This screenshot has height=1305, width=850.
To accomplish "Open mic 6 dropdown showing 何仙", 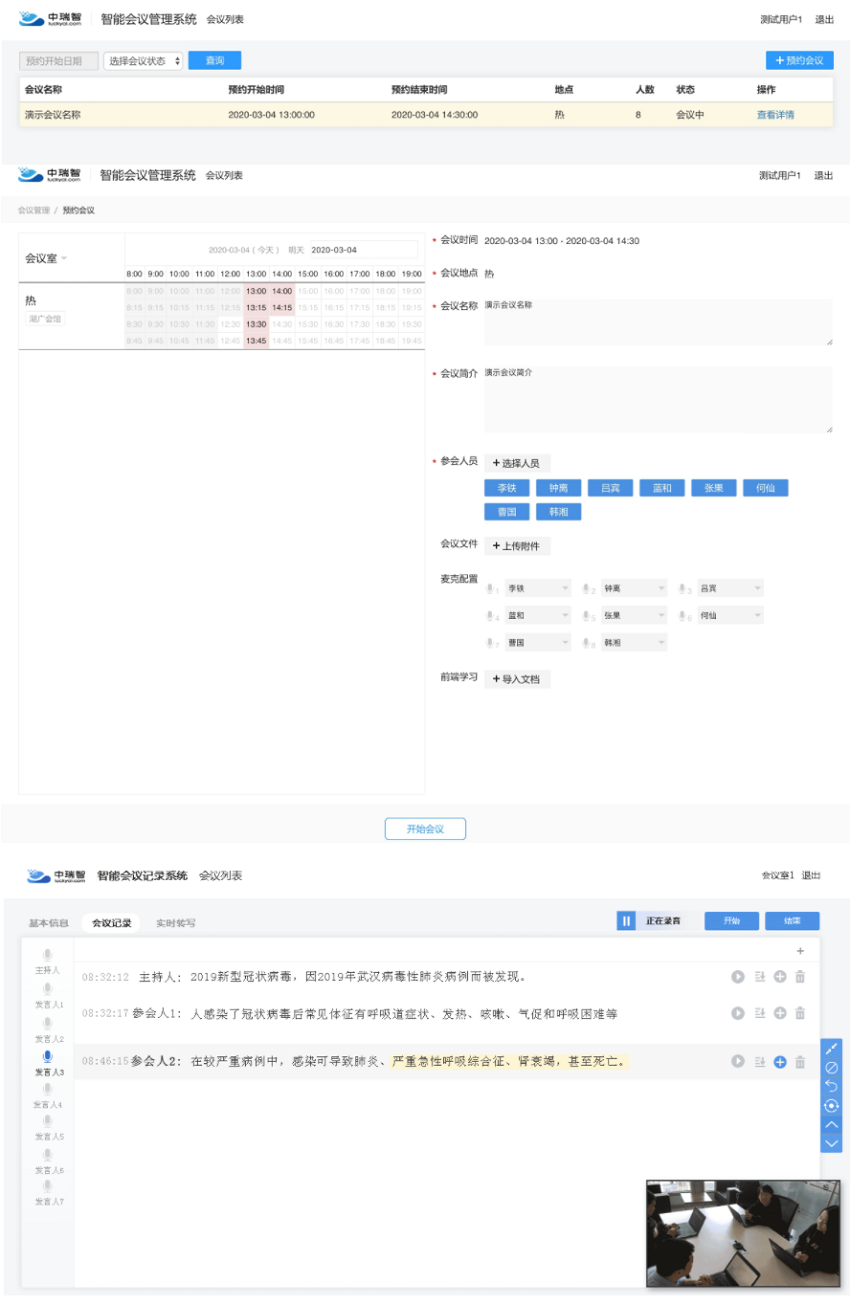I will pyautogui.click(x=729, y=615).
